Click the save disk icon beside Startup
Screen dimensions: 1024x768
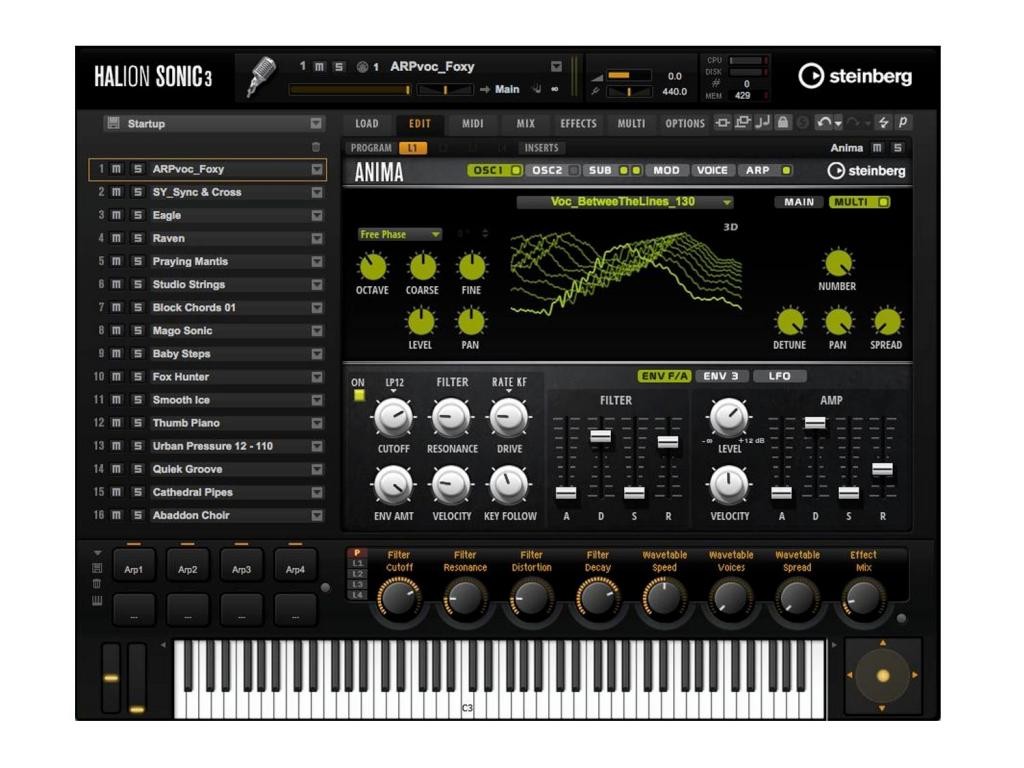pos(114,123)
